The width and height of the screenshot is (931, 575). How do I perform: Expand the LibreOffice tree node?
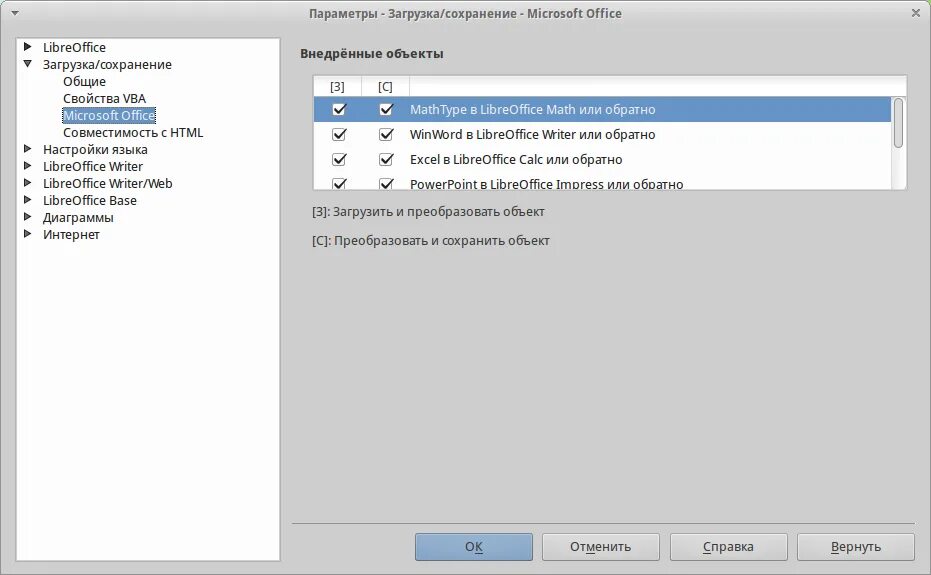(27, 46)
